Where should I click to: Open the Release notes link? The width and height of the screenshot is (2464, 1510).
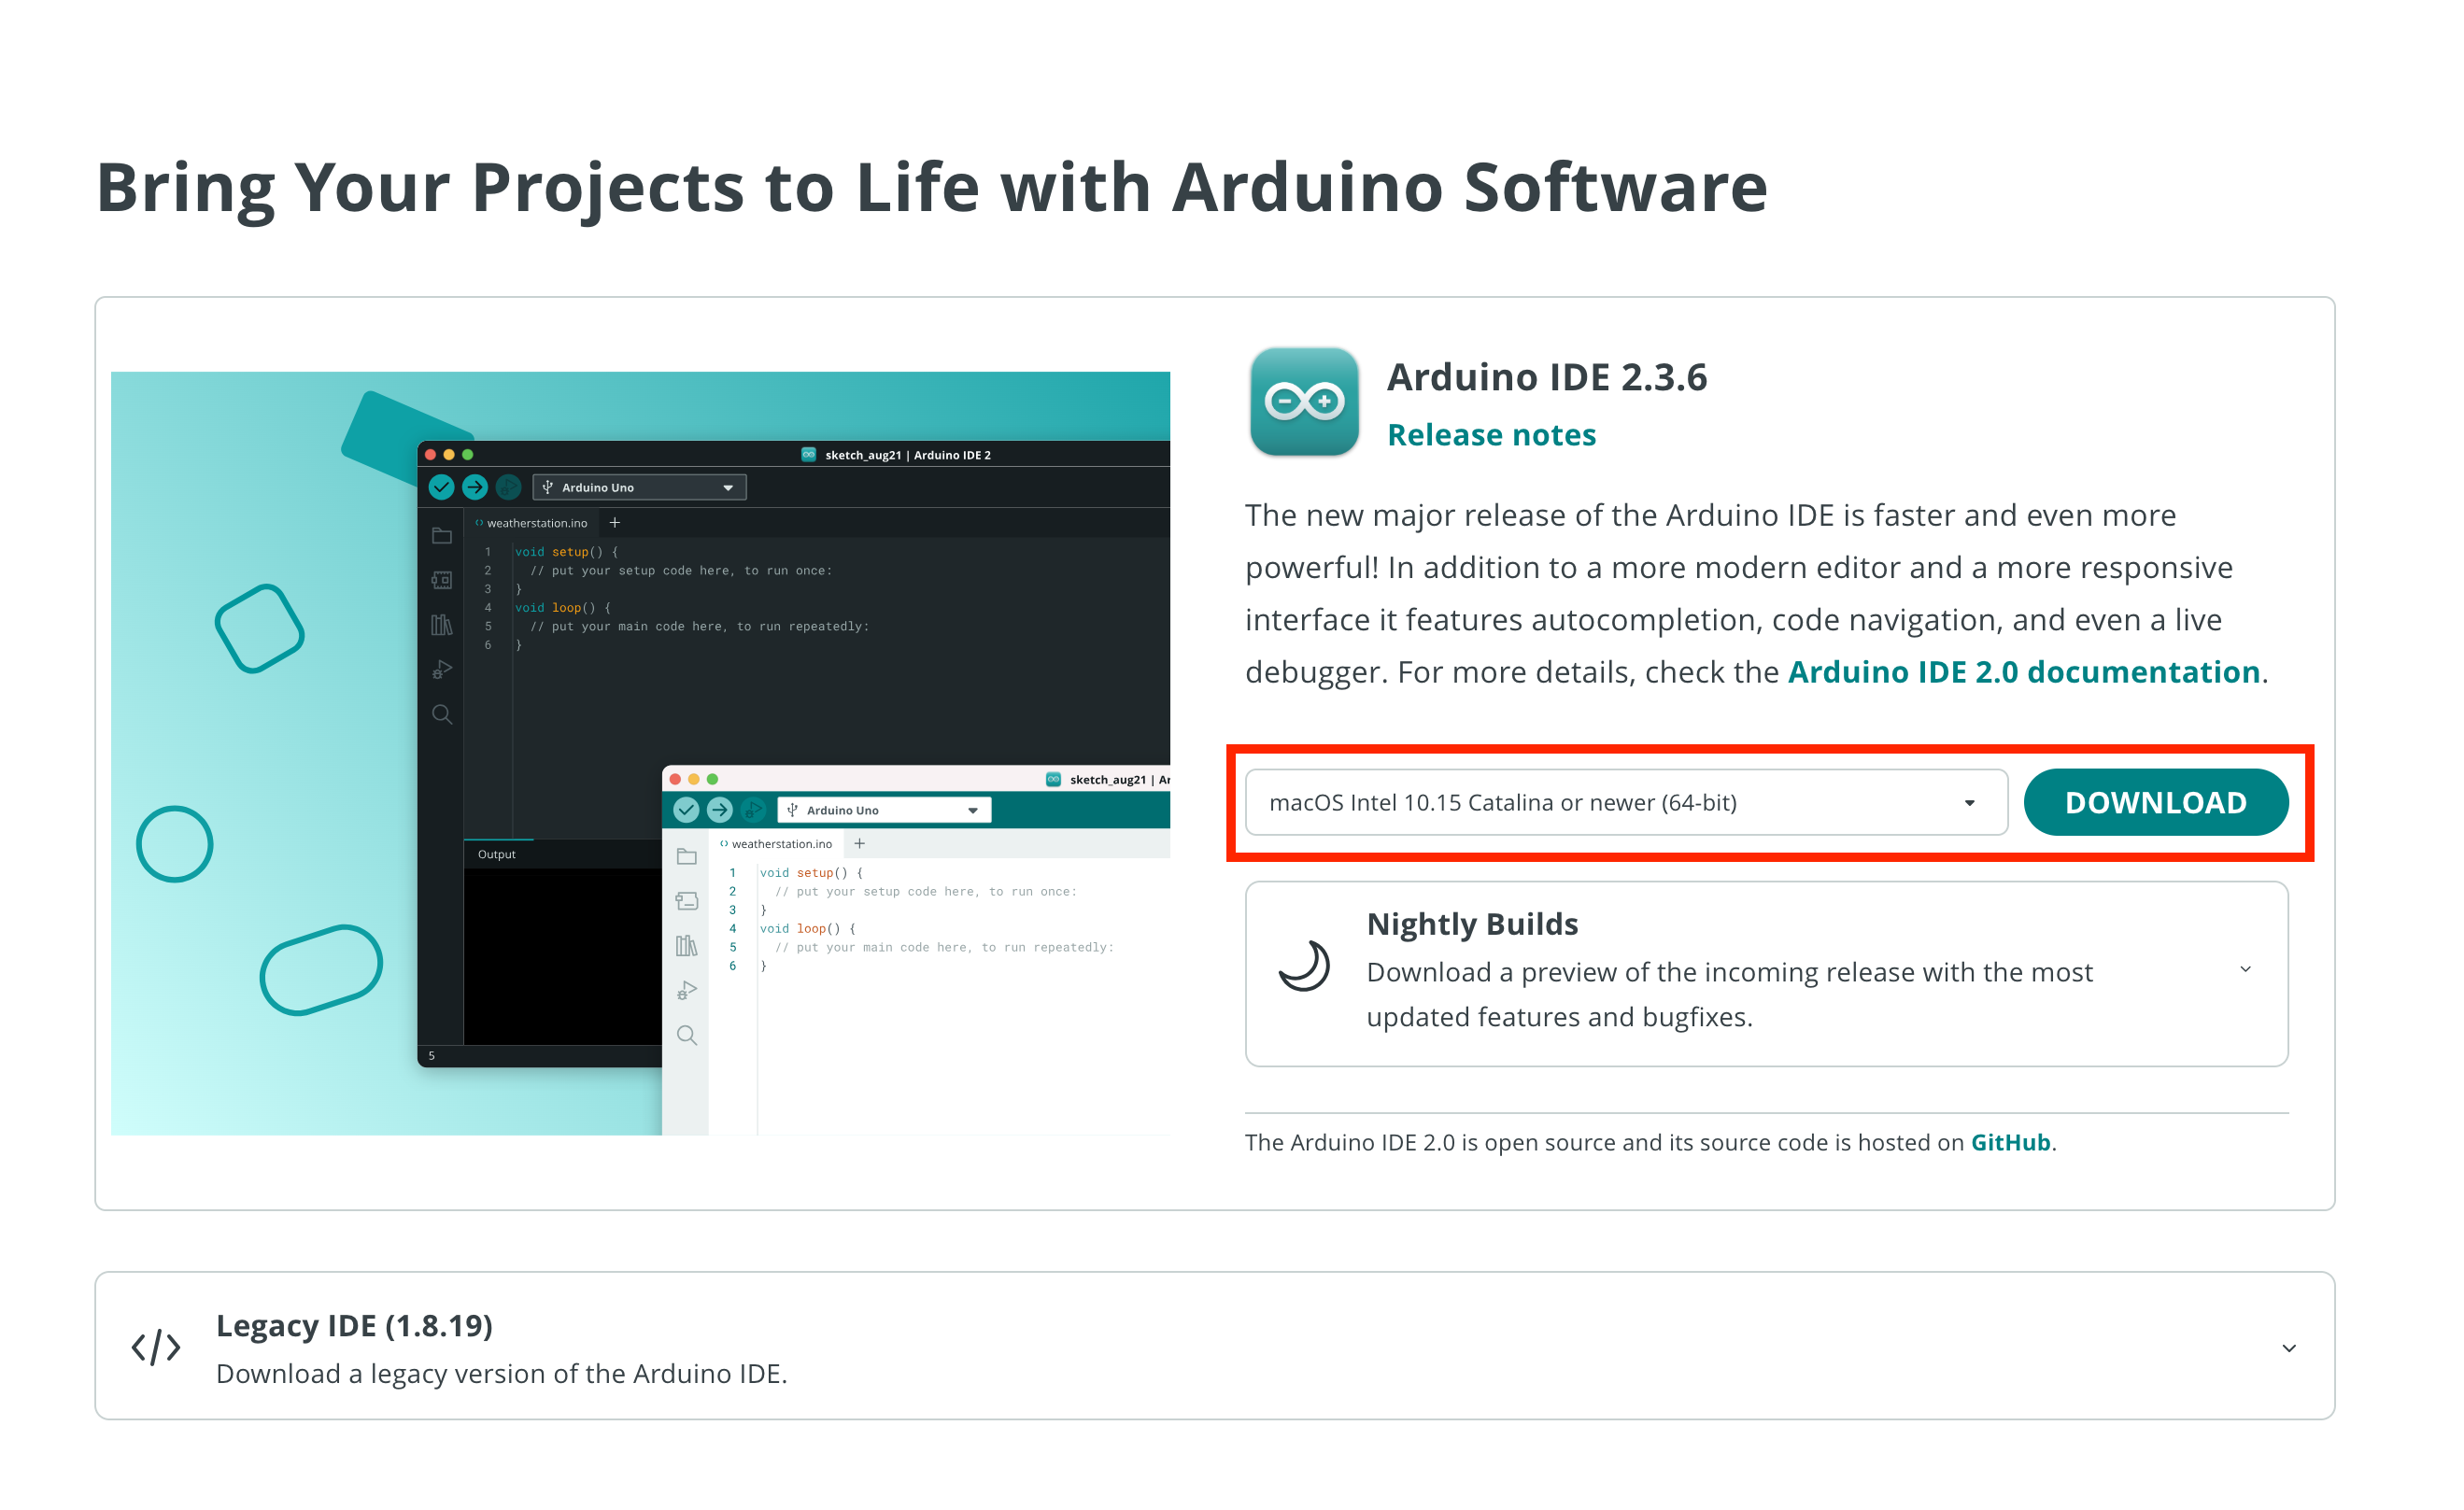point(1491,435)
